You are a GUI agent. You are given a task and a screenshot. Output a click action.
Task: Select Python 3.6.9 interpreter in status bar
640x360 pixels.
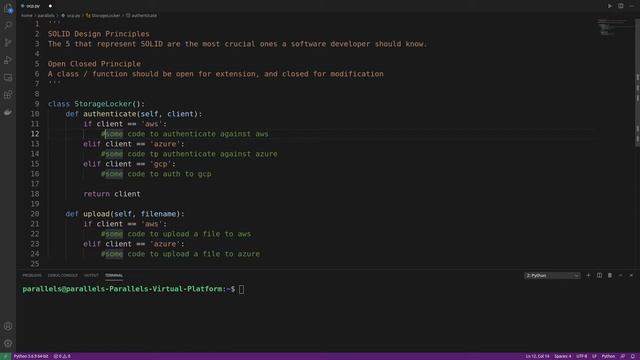click(x=31, y=356)
